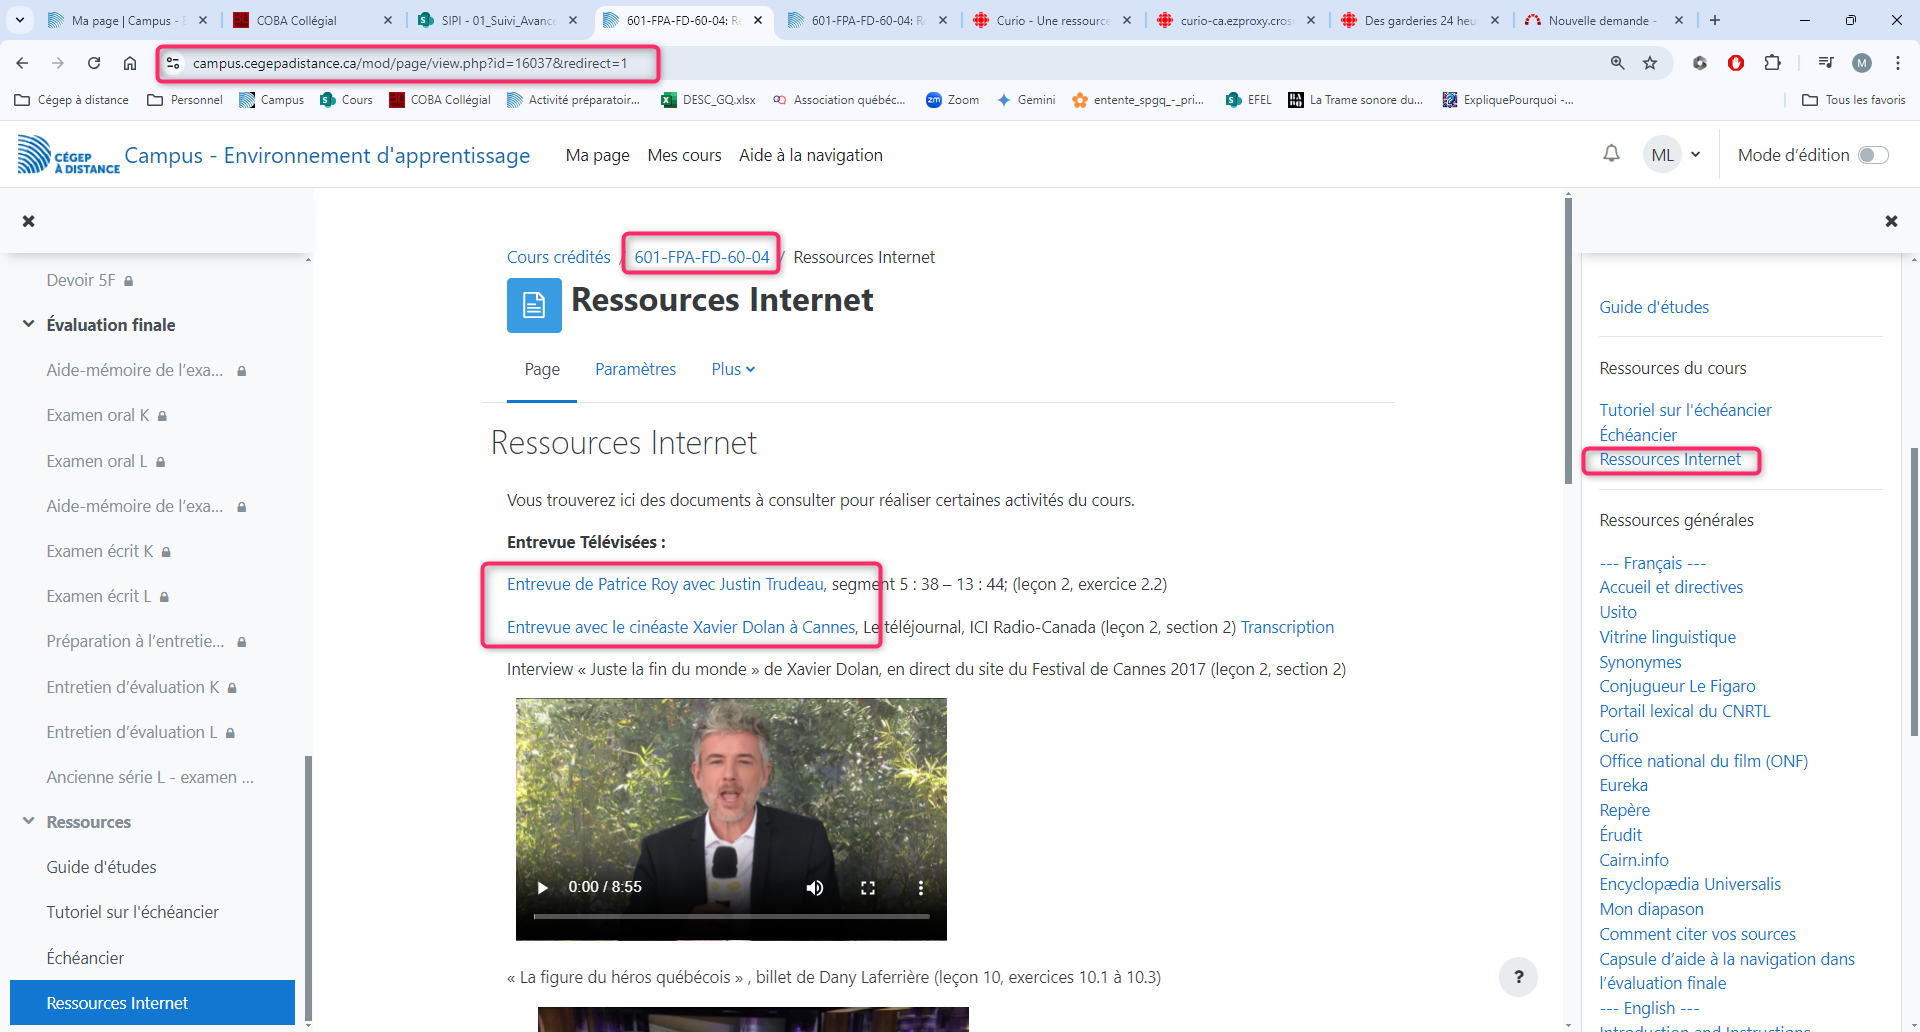Click the video progress bar
Image resolution: width=1920 pixels, height=1032 pixels.
(731, 916)
